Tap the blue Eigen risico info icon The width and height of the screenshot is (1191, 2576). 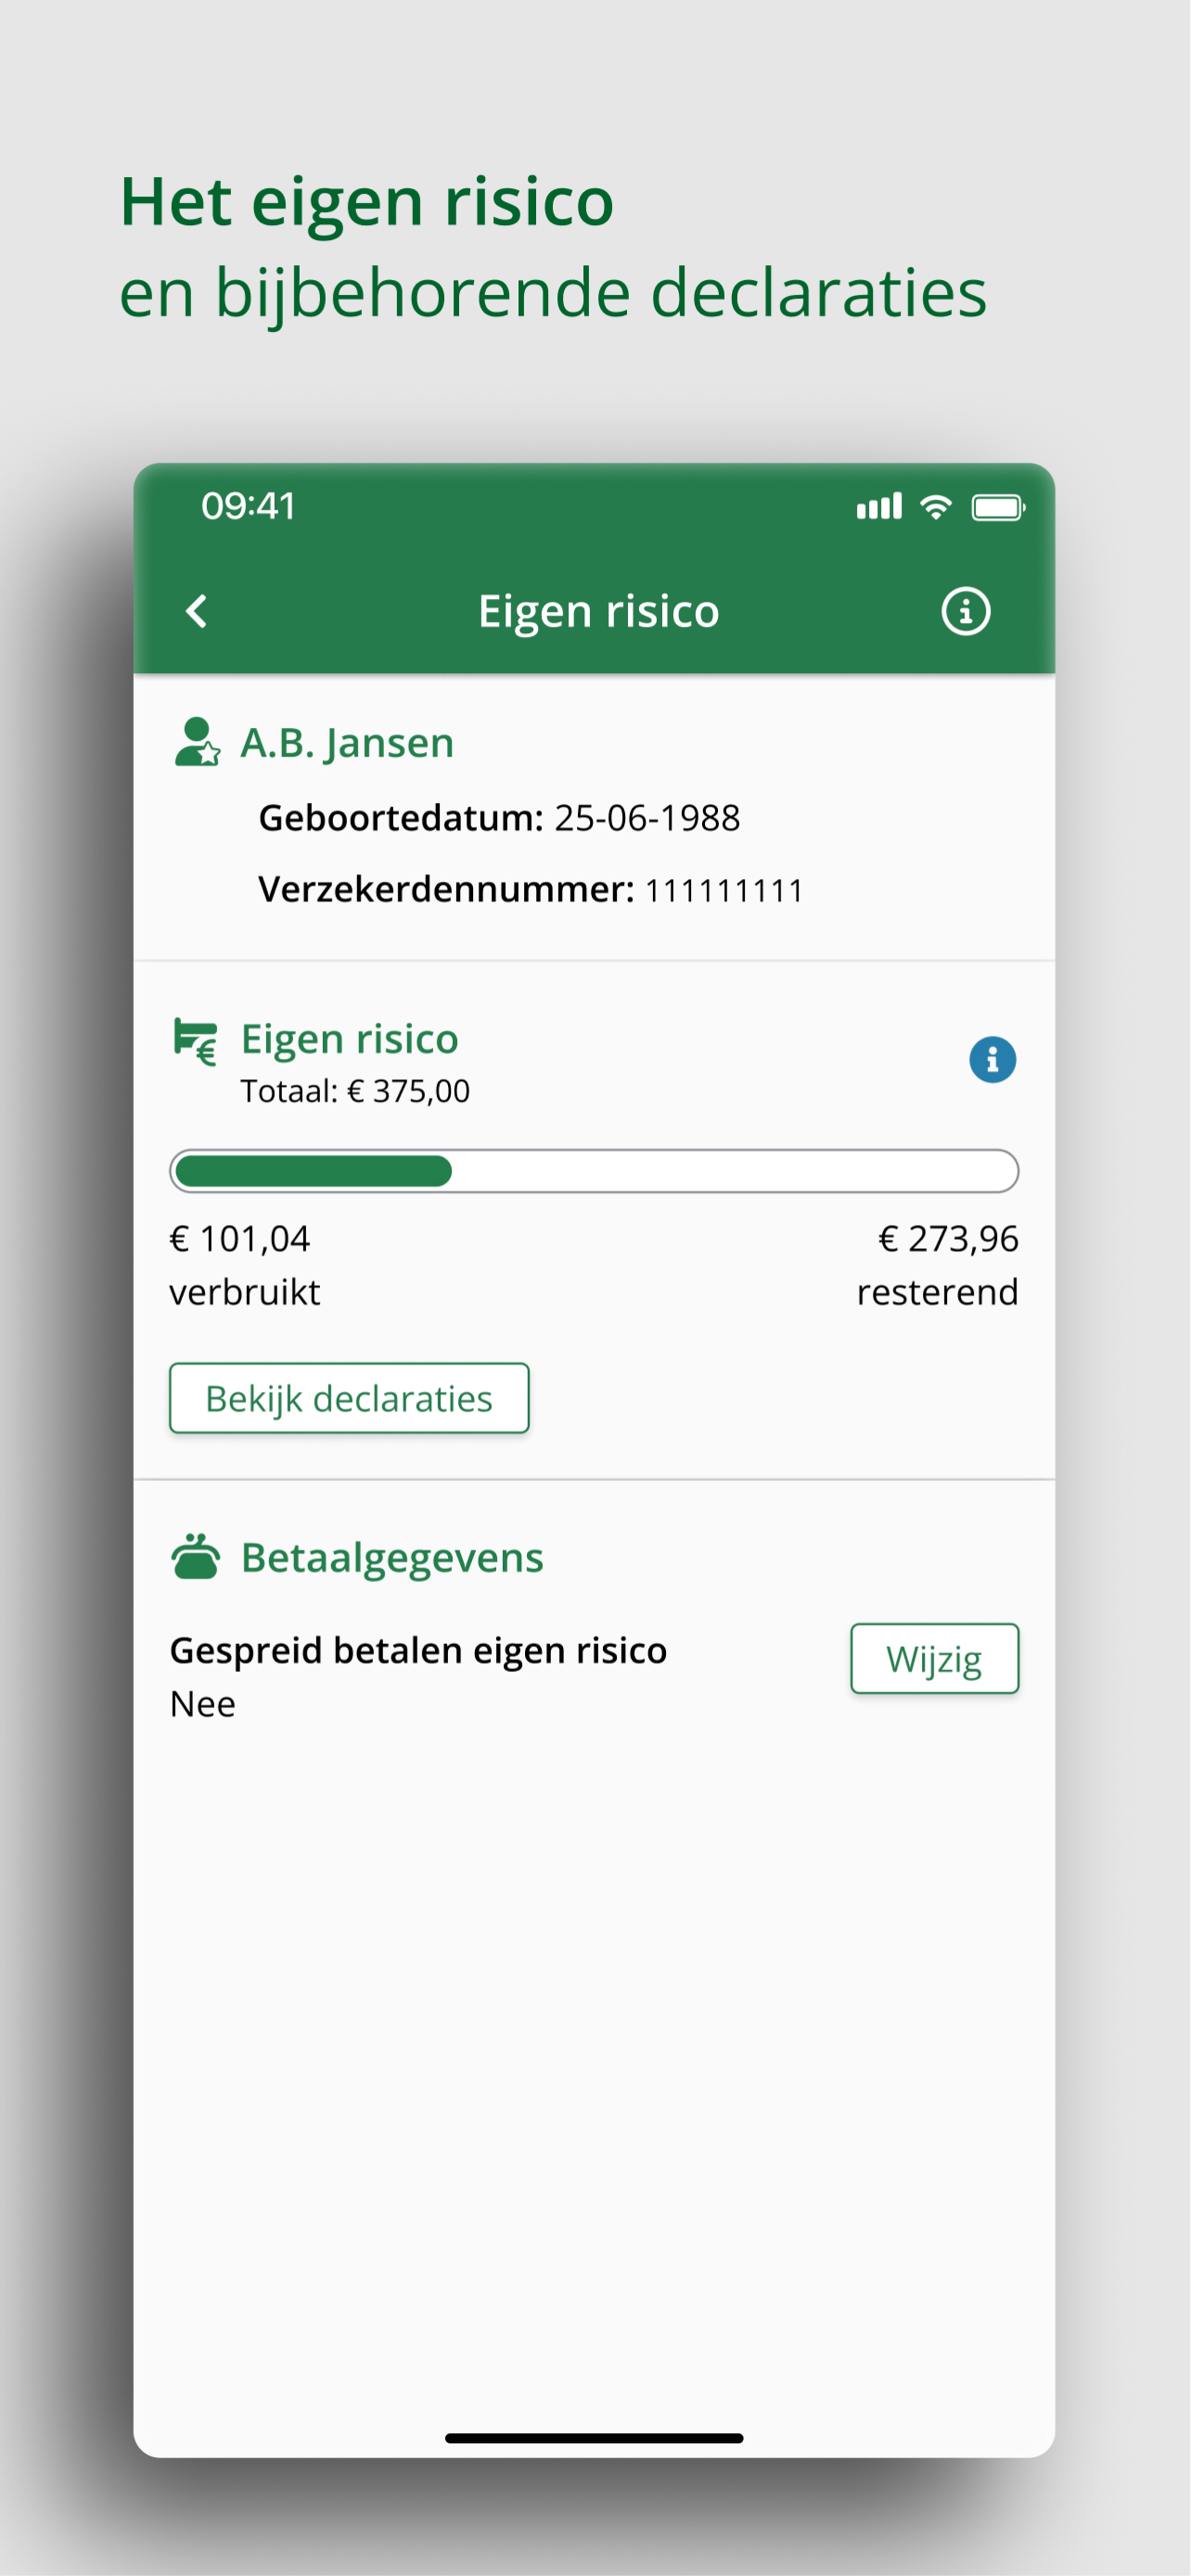point(992,1059)
